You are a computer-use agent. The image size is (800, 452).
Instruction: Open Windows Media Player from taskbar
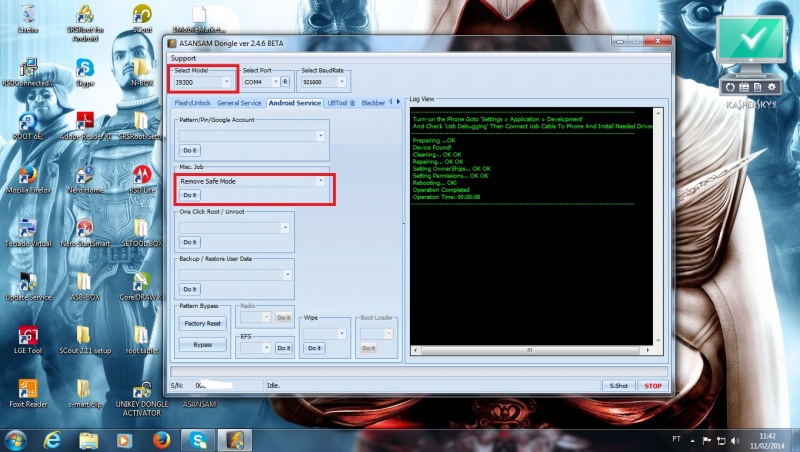[124, 440]
